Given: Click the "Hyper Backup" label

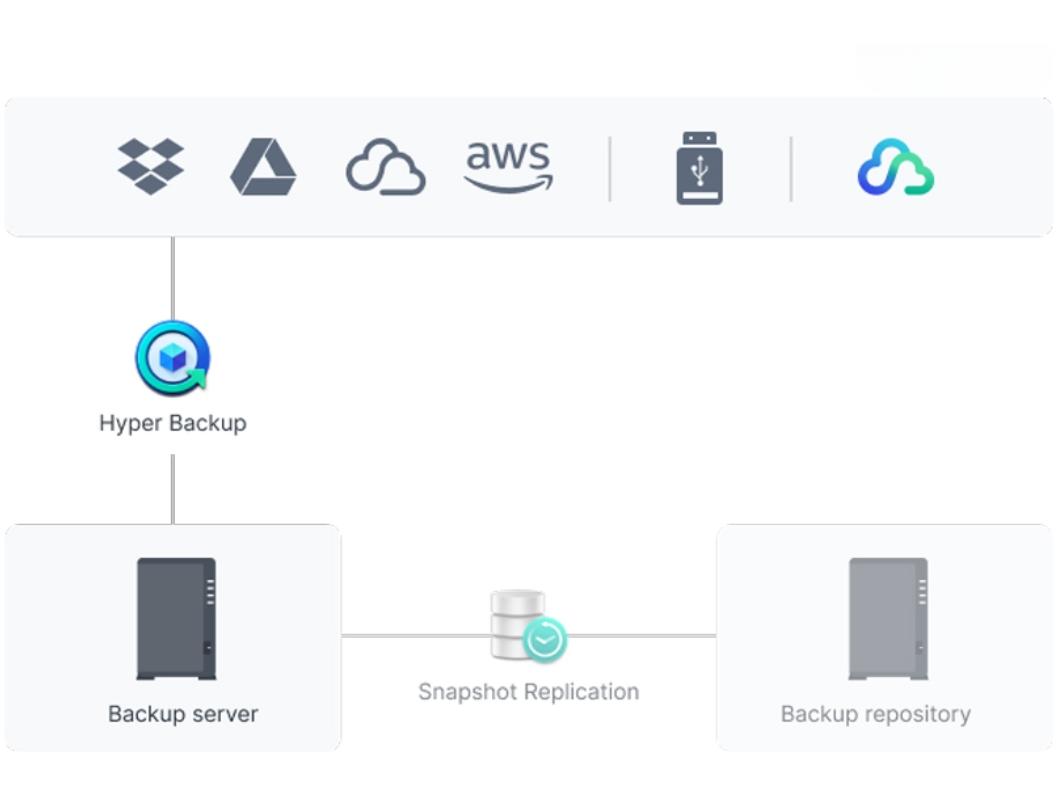Looking at the screenshot, I should [x=173, y=423].
